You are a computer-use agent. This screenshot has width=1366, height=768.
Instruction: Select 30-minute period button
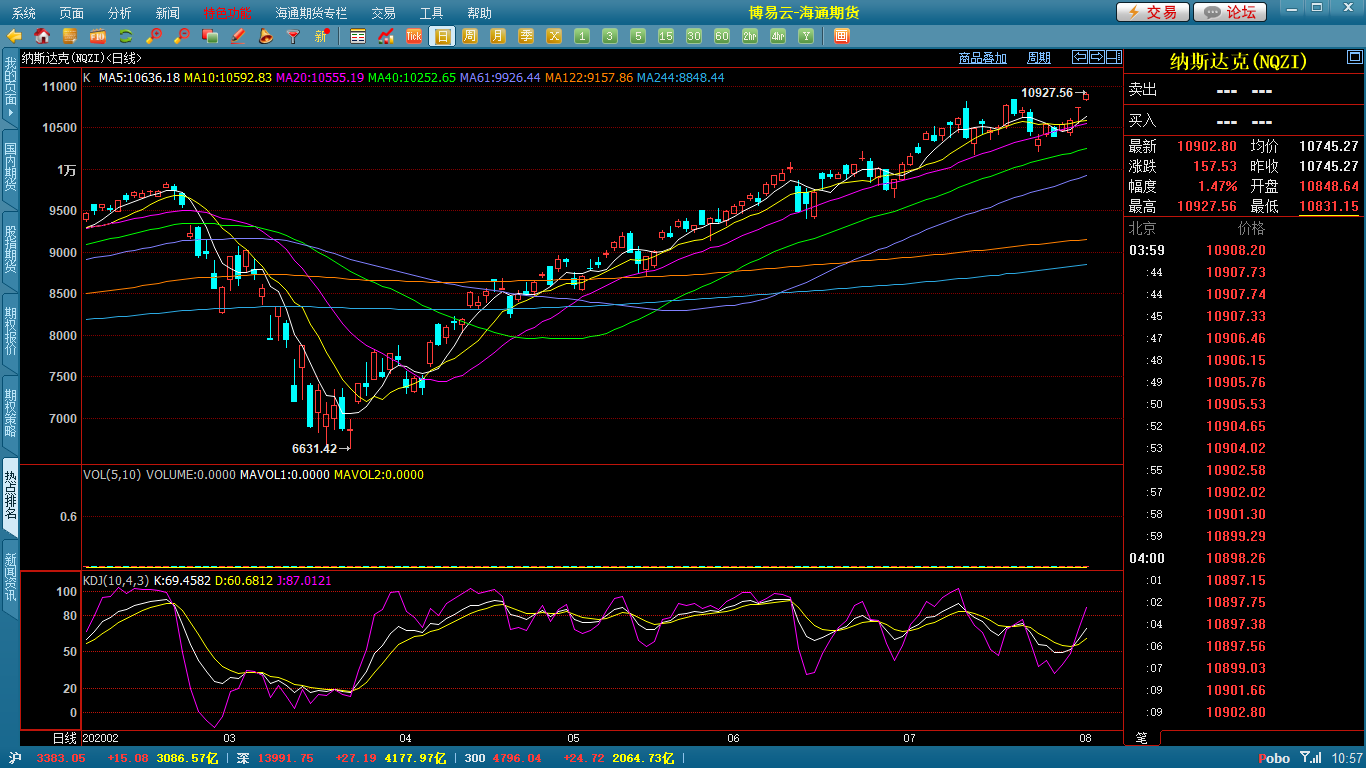click(694, 36)
